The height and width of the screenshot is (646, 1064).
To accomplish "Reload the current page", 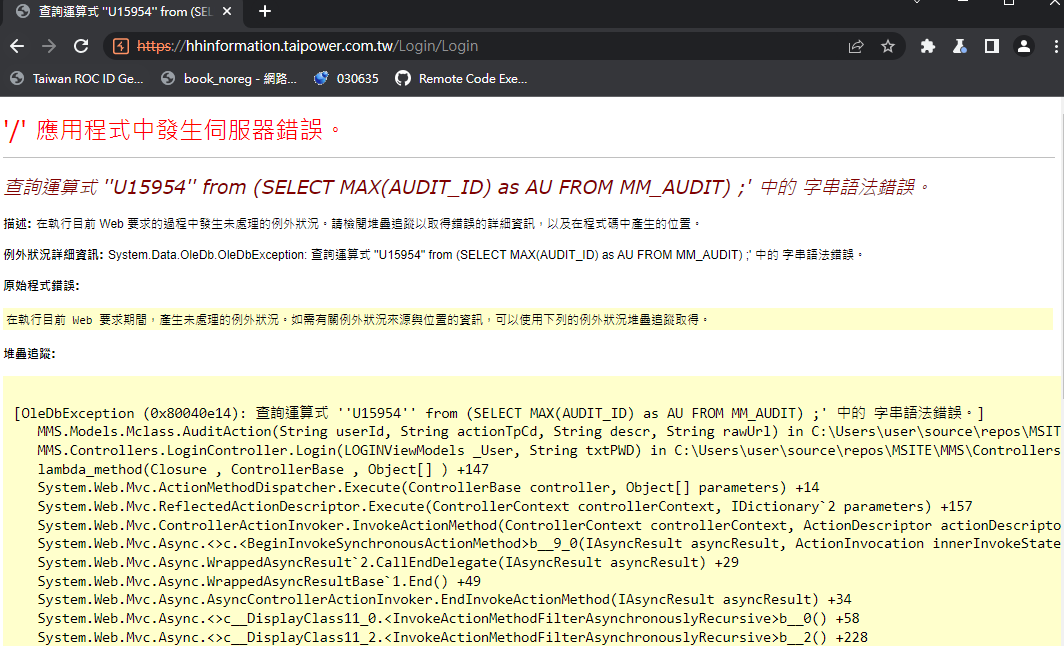I will click(81, 46).
